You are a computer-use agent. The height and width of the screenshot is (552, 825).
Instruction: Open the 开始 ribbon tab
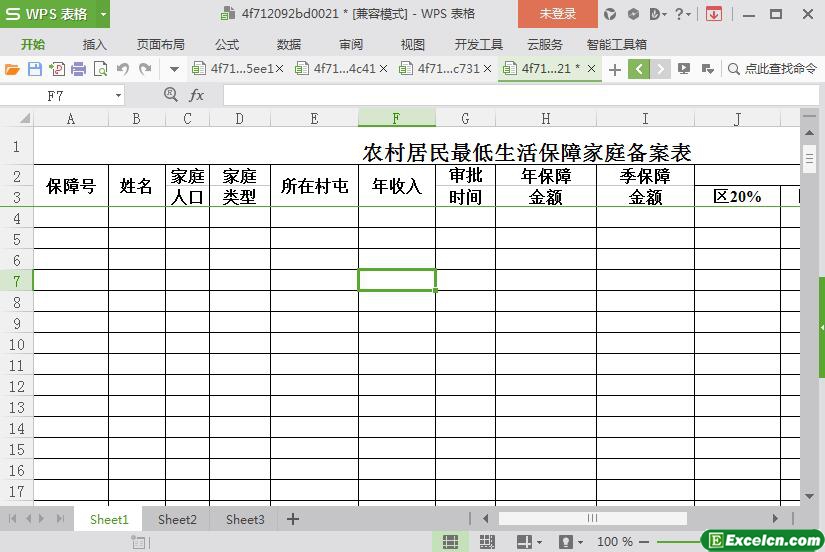(x=33, y=45)
